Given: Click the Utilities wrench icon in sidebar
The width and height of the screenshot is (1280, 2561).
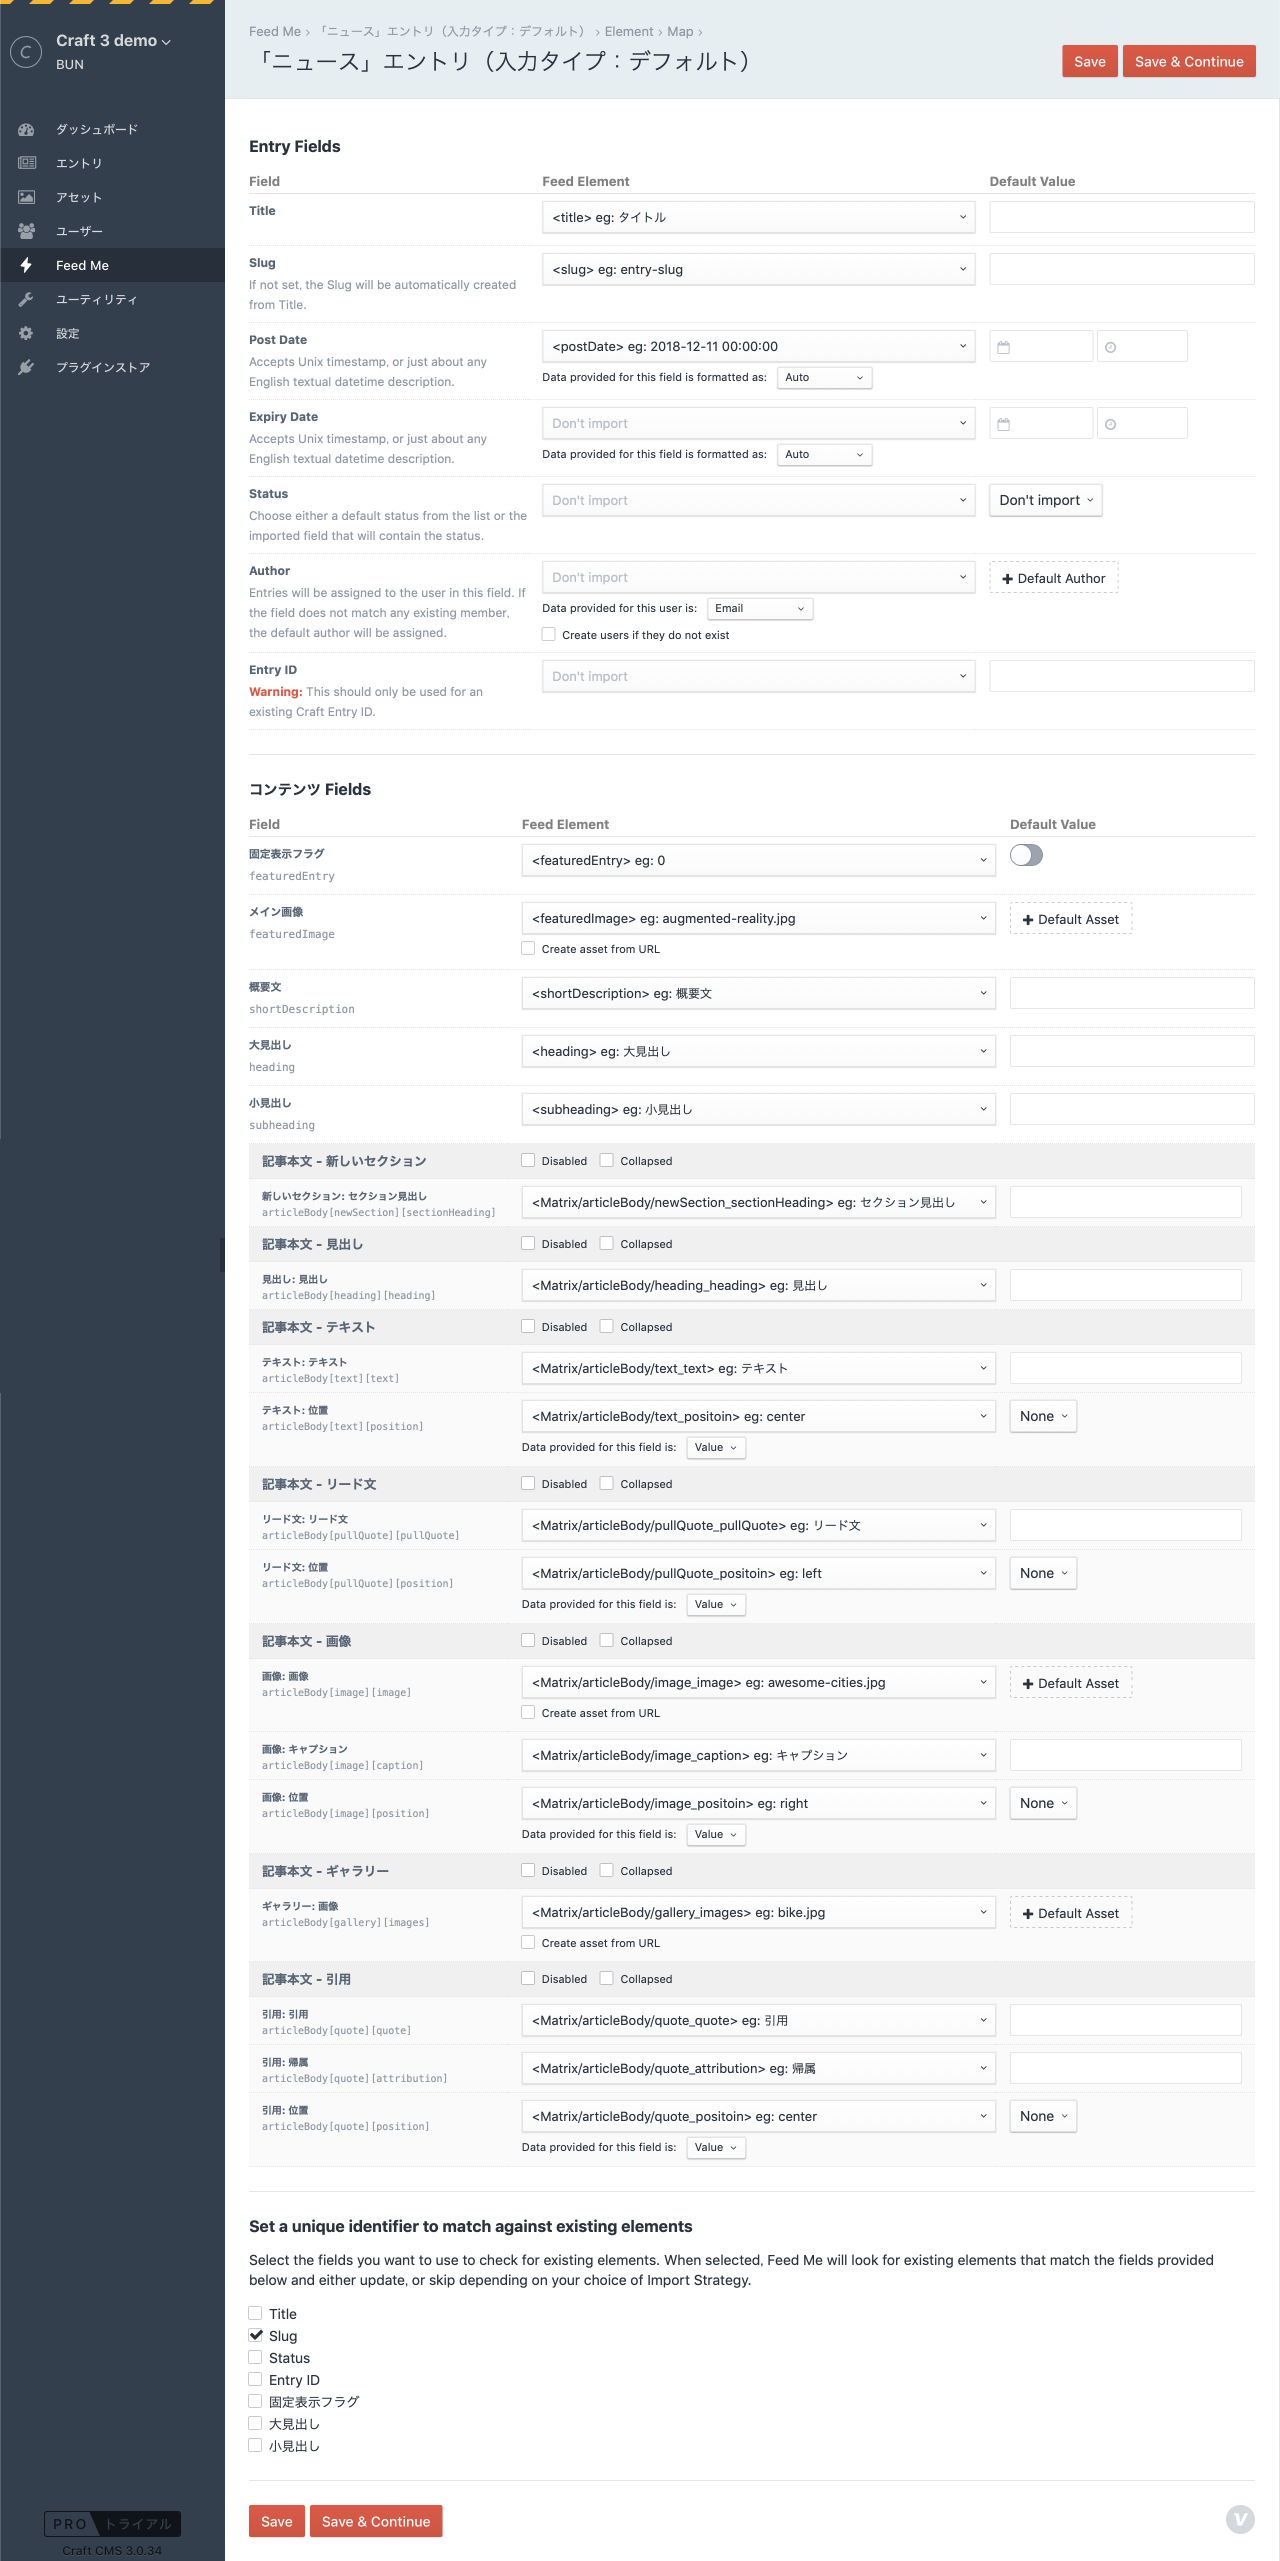Looking at the screenshot, I should tap(27, 299).
